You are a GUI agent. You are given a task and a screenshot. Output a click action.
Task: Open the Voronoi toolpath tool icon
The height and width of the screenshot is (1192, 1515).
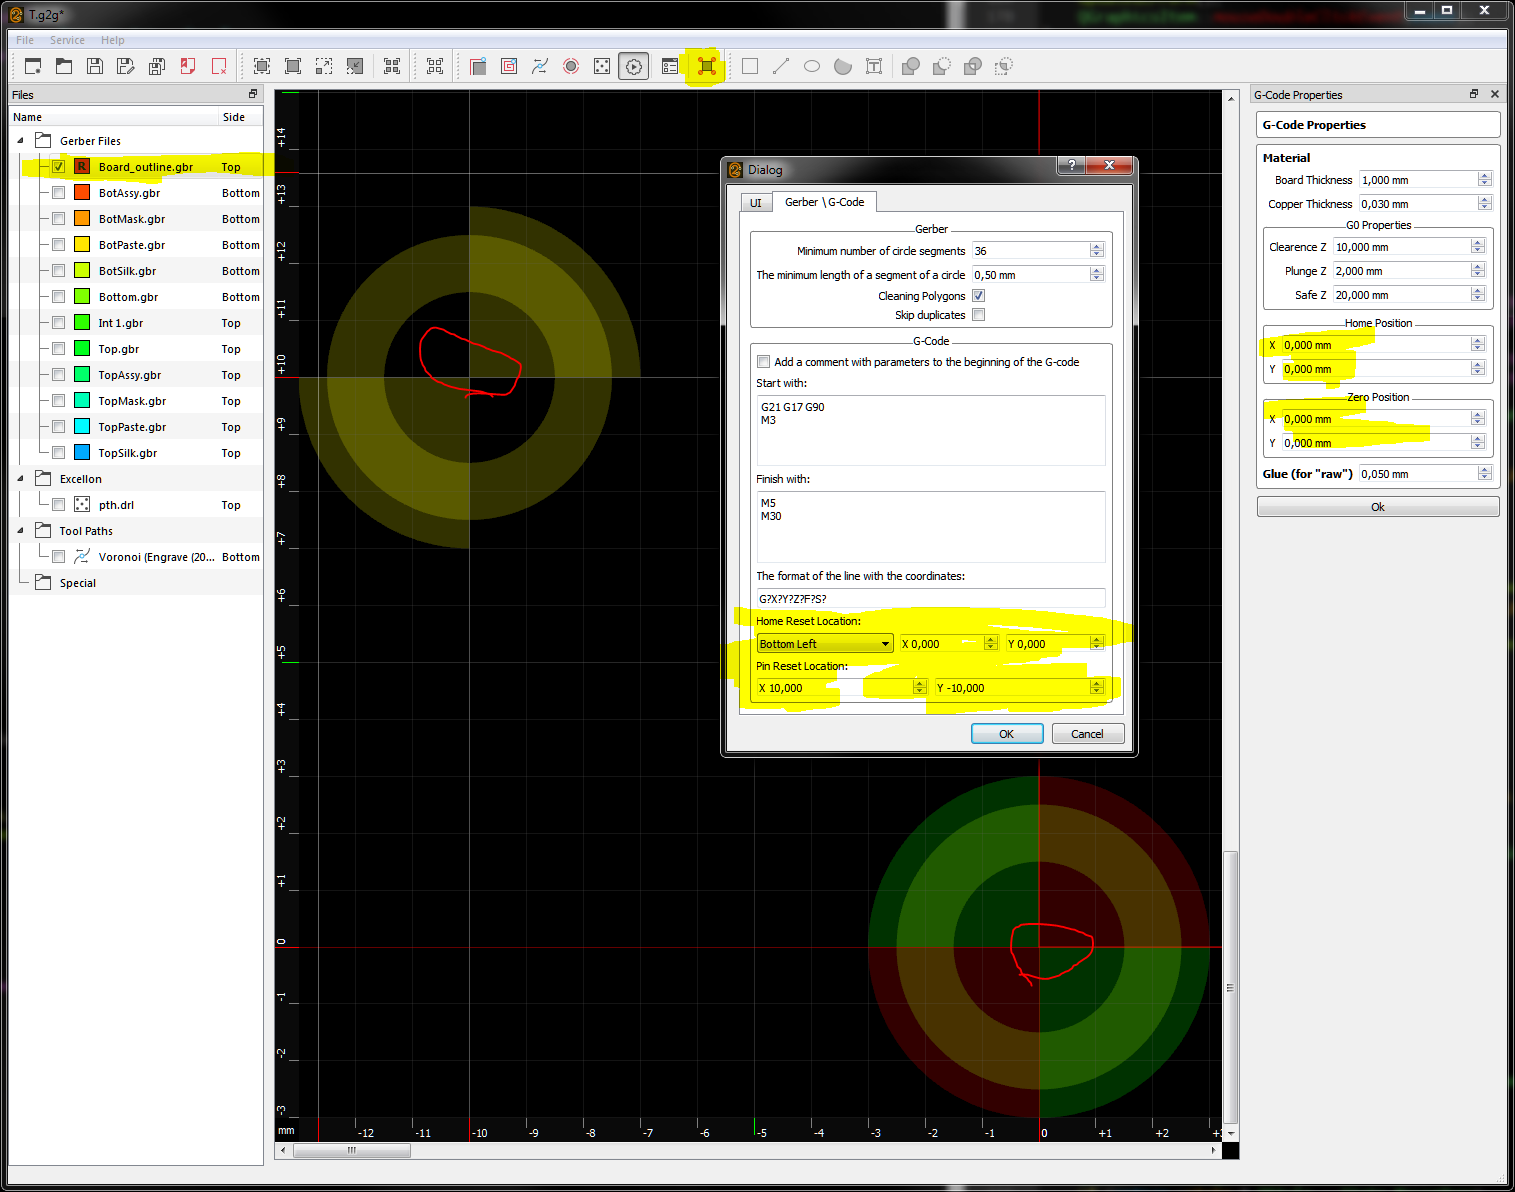pos(540,66)
